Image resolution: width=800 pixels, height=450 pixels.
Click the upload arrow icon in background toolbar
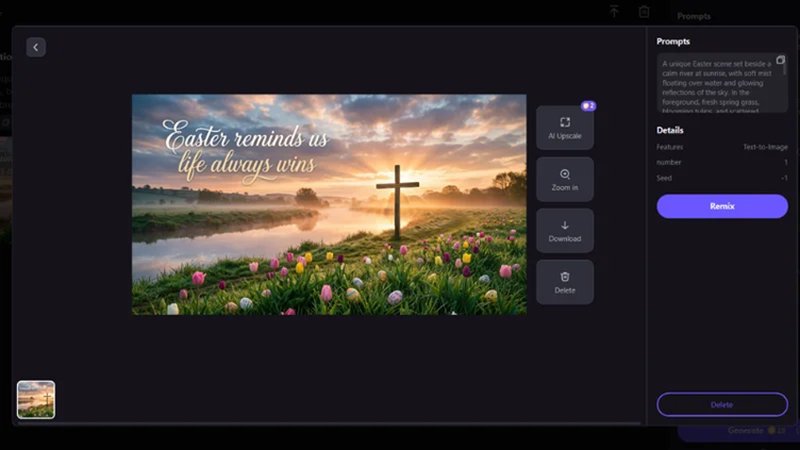pyautogui.click(x=614, y=11)
